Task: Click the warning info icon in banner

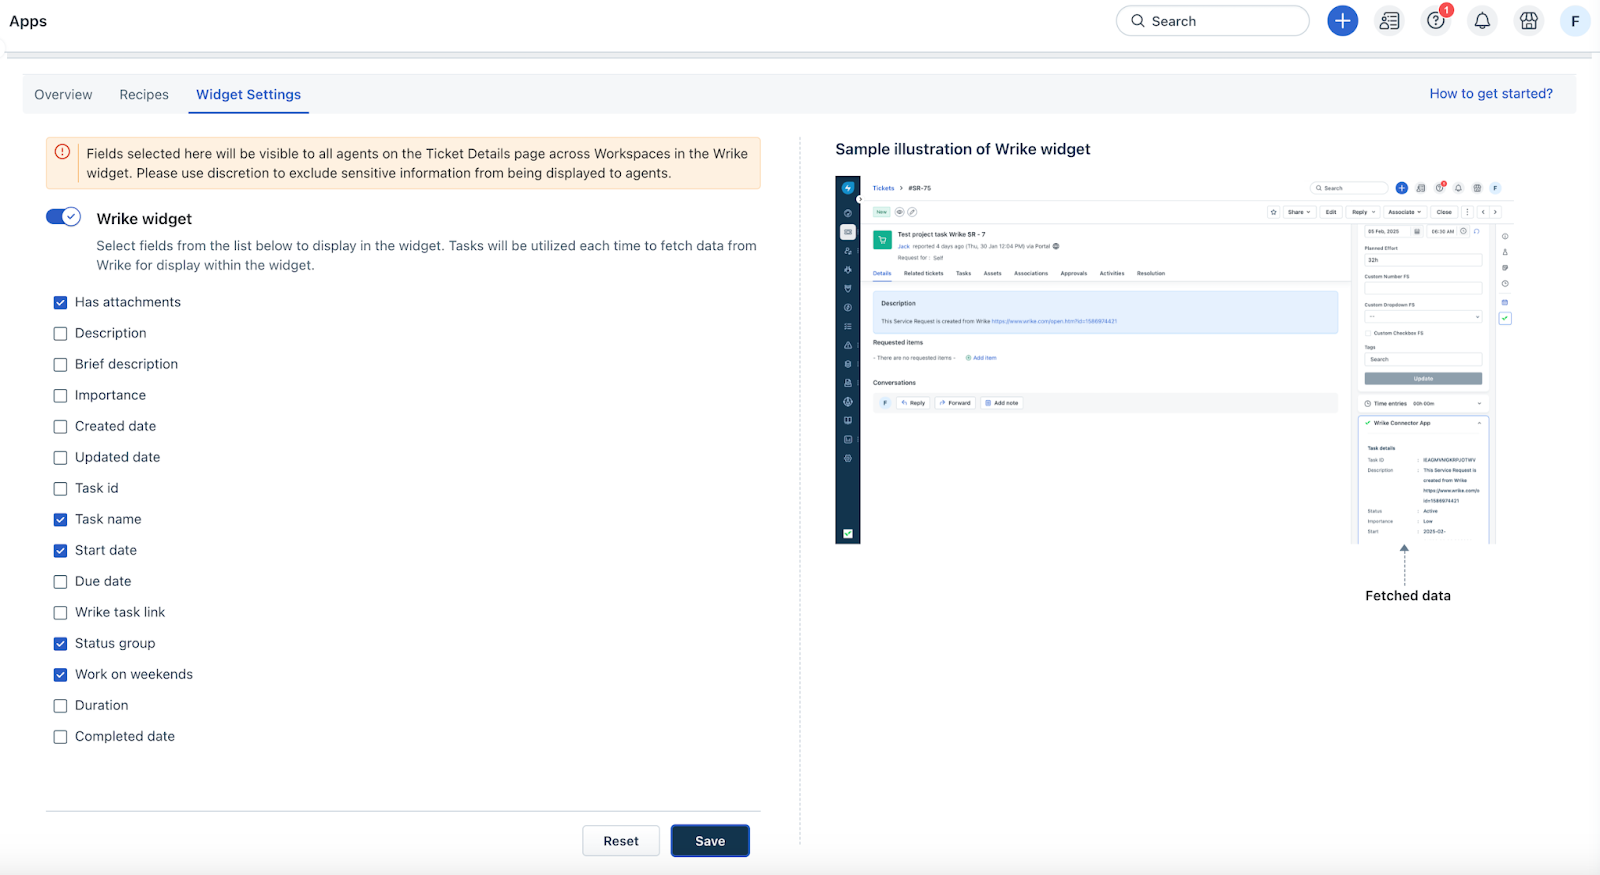Action: tap(62, 152)
